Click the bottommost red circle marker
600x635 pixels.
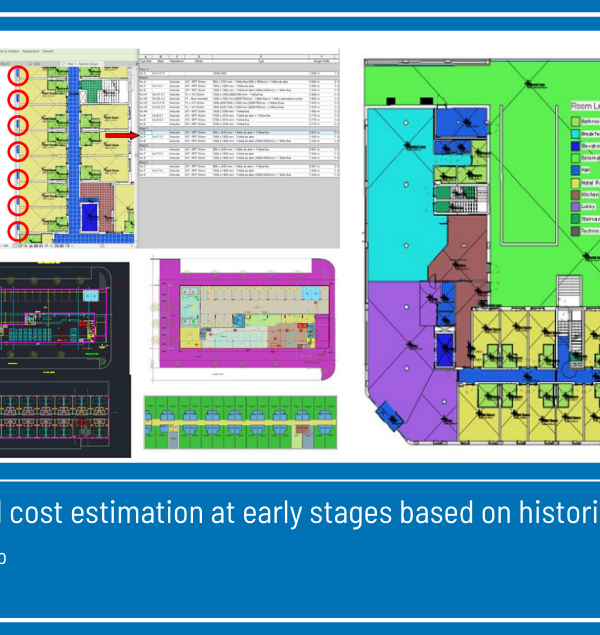17,230
